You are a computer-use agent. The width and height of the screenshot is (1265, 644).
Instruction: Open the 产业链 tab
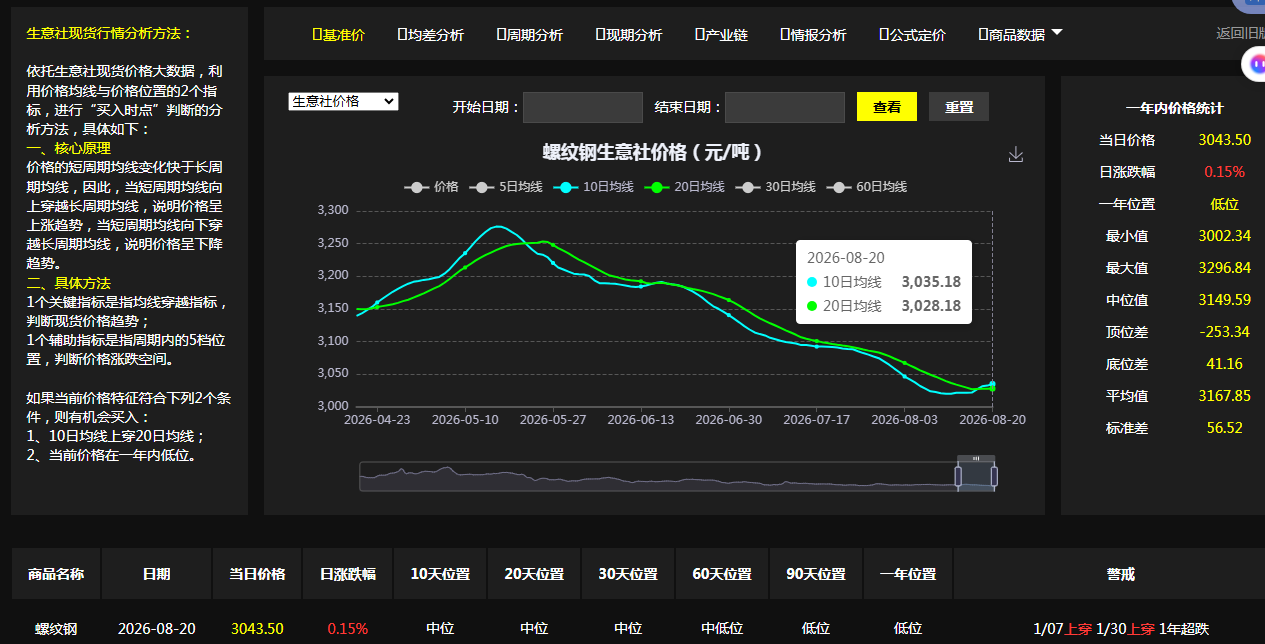pos(721,34)
